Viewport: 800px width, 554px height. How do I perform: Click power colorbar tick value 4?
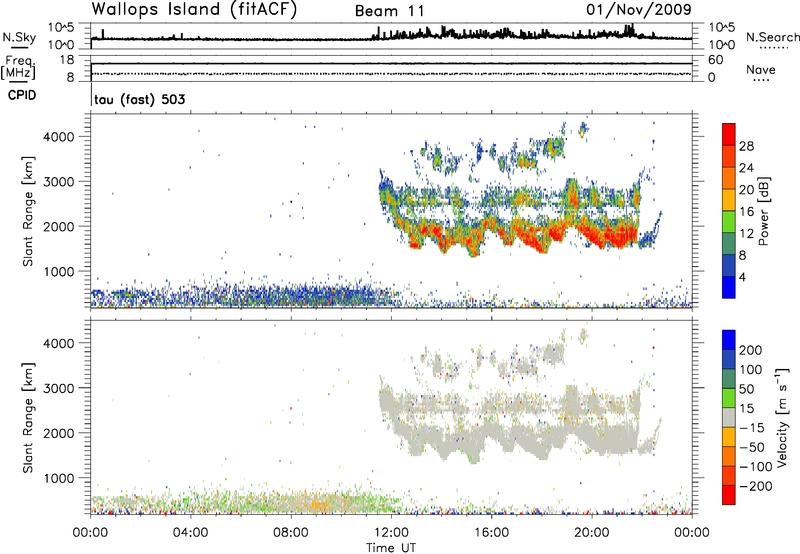(x=742, y=277)
